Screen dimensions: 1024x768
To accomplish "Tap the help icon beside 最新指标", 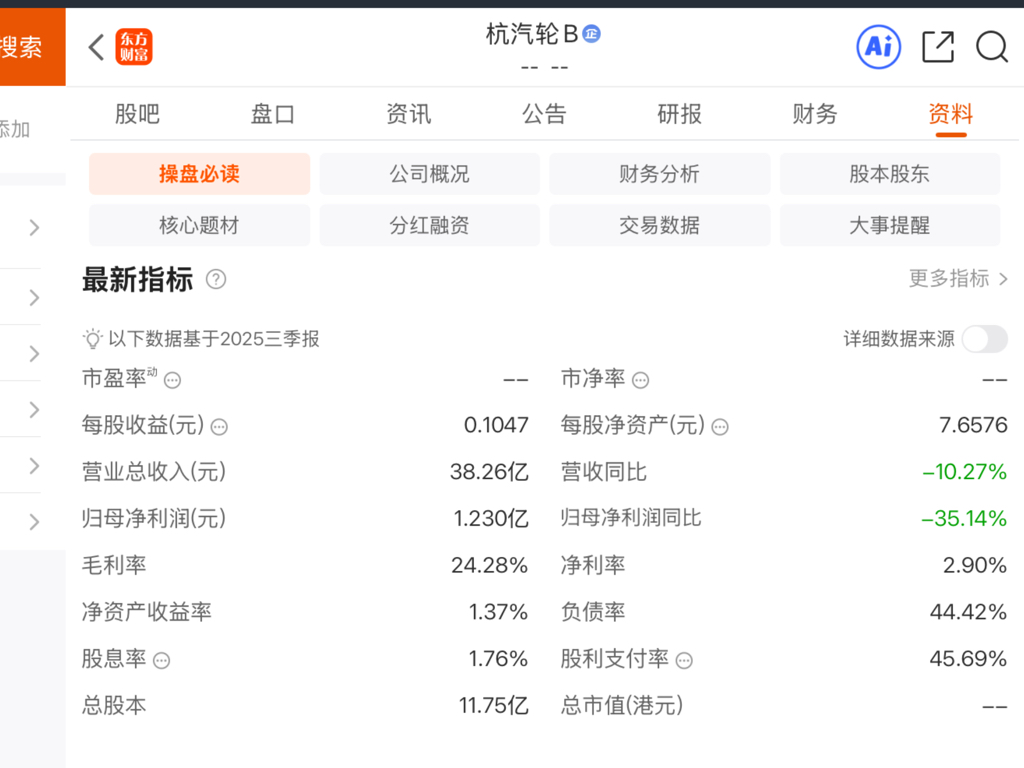I will point(216,280).
